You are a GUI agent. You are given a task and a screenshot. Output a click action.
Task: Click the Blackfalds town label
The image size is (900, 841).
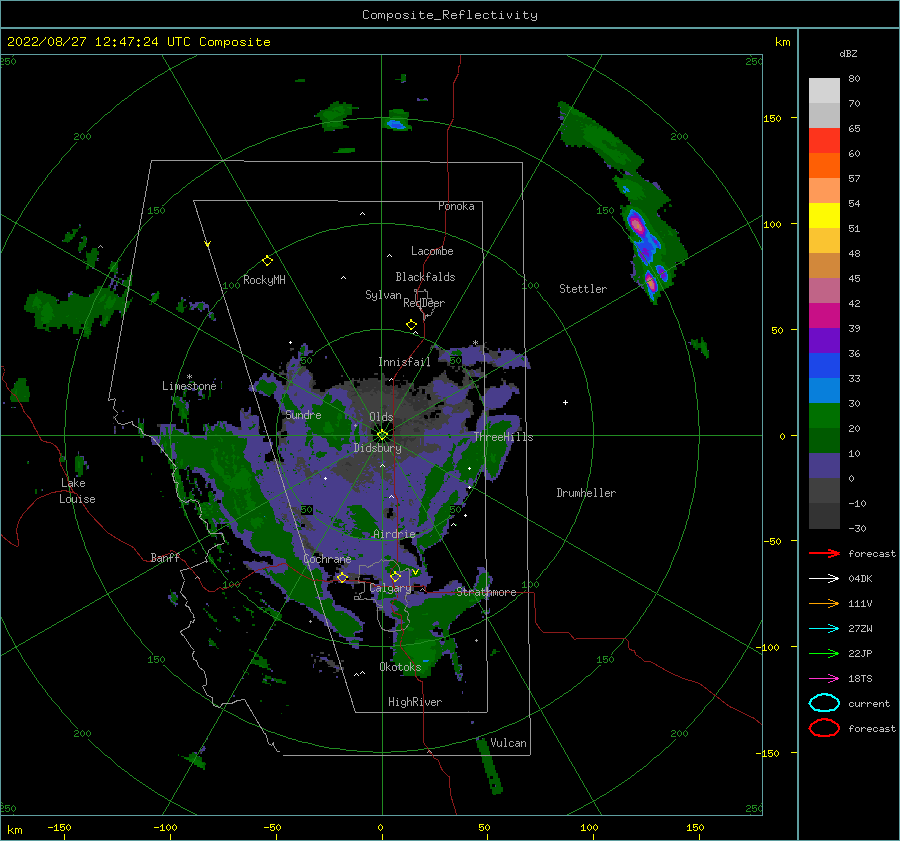pos(425,277)
